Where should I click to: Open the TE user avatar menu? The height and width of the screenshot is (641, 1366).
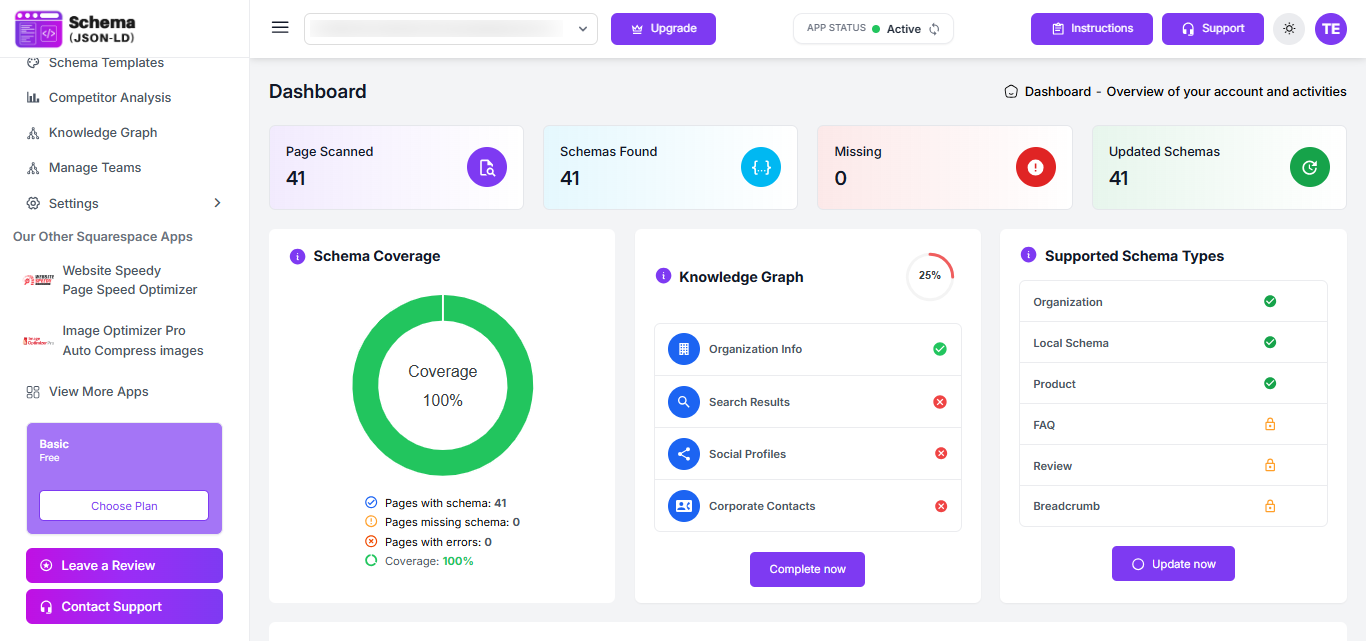point(1331,29)
